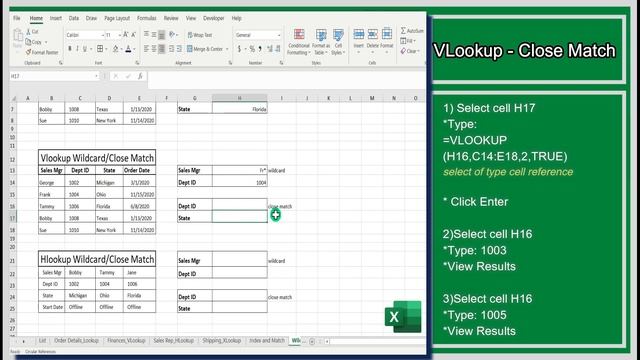Toggle Bold formatting
This screenshot has height=360, width=640.
[x=70, y=49]
